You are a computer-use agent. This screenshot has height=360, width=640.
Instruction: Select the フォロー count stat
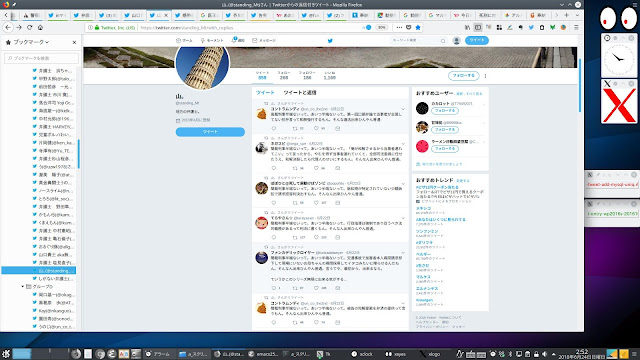(284, 75)
